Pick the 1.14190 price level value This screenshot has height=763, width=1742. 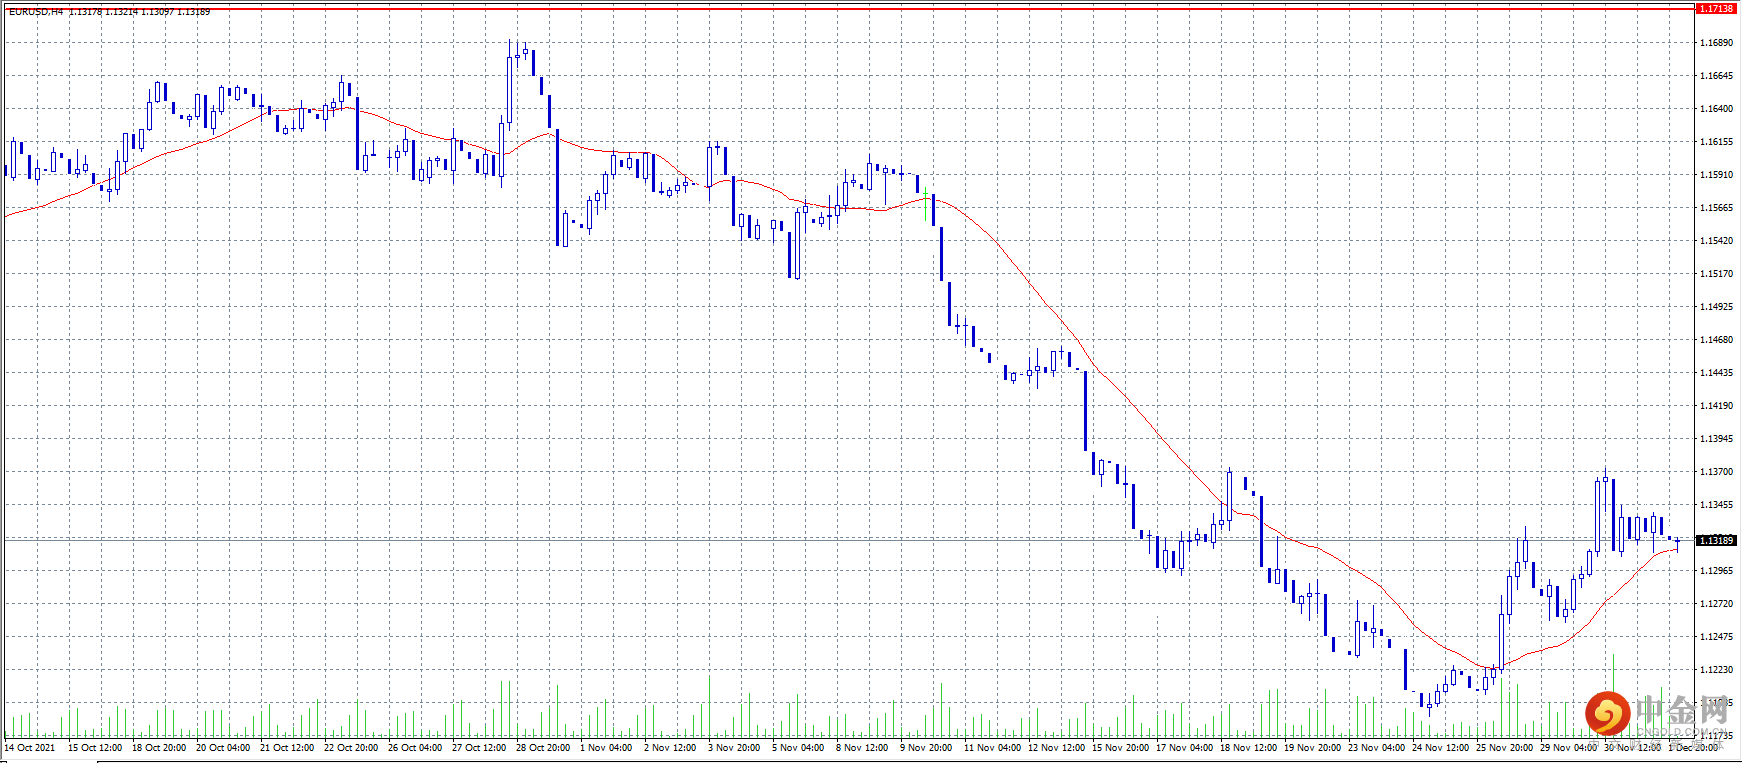click(1716, 406)
